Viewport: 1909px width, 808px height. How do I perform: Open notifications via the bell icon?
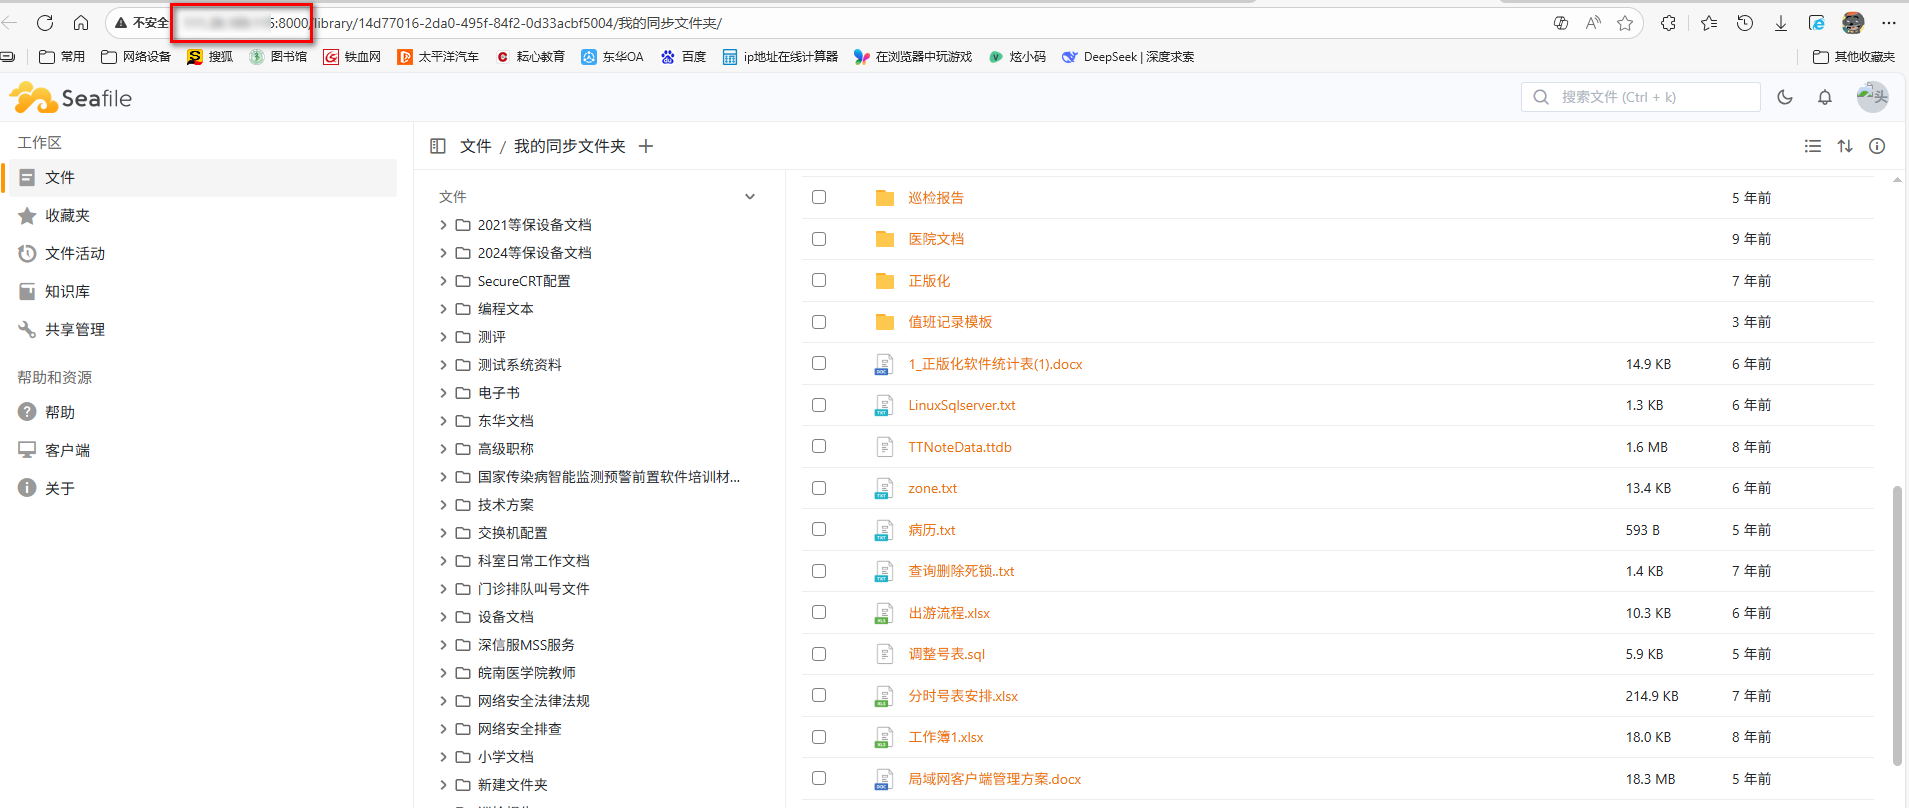pos(1825,97)
